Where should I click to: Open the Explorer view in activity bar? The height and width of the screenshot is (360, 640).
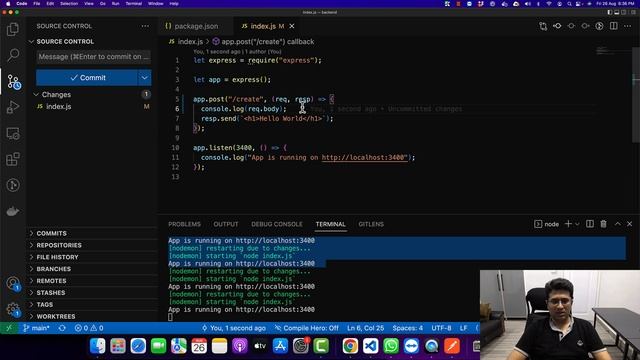[x=13, y=29]
